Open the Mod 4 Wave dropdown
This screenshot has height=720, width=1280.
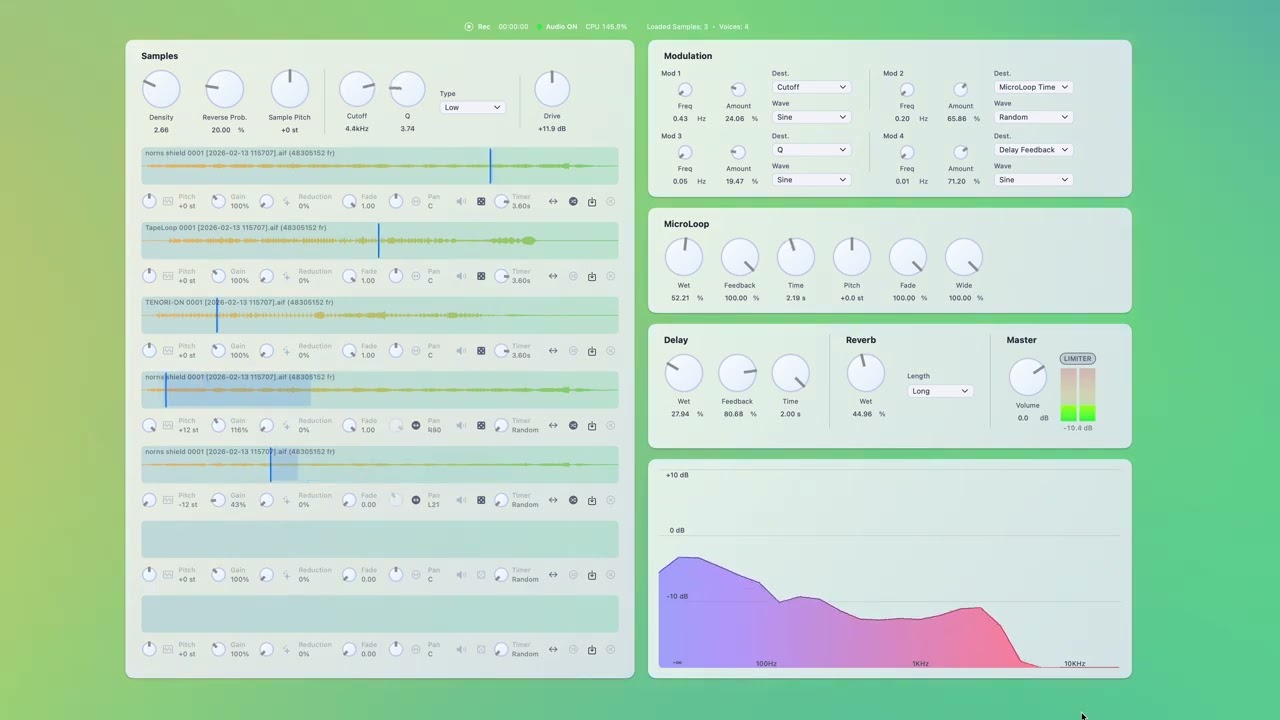(x=1033, y=180)
